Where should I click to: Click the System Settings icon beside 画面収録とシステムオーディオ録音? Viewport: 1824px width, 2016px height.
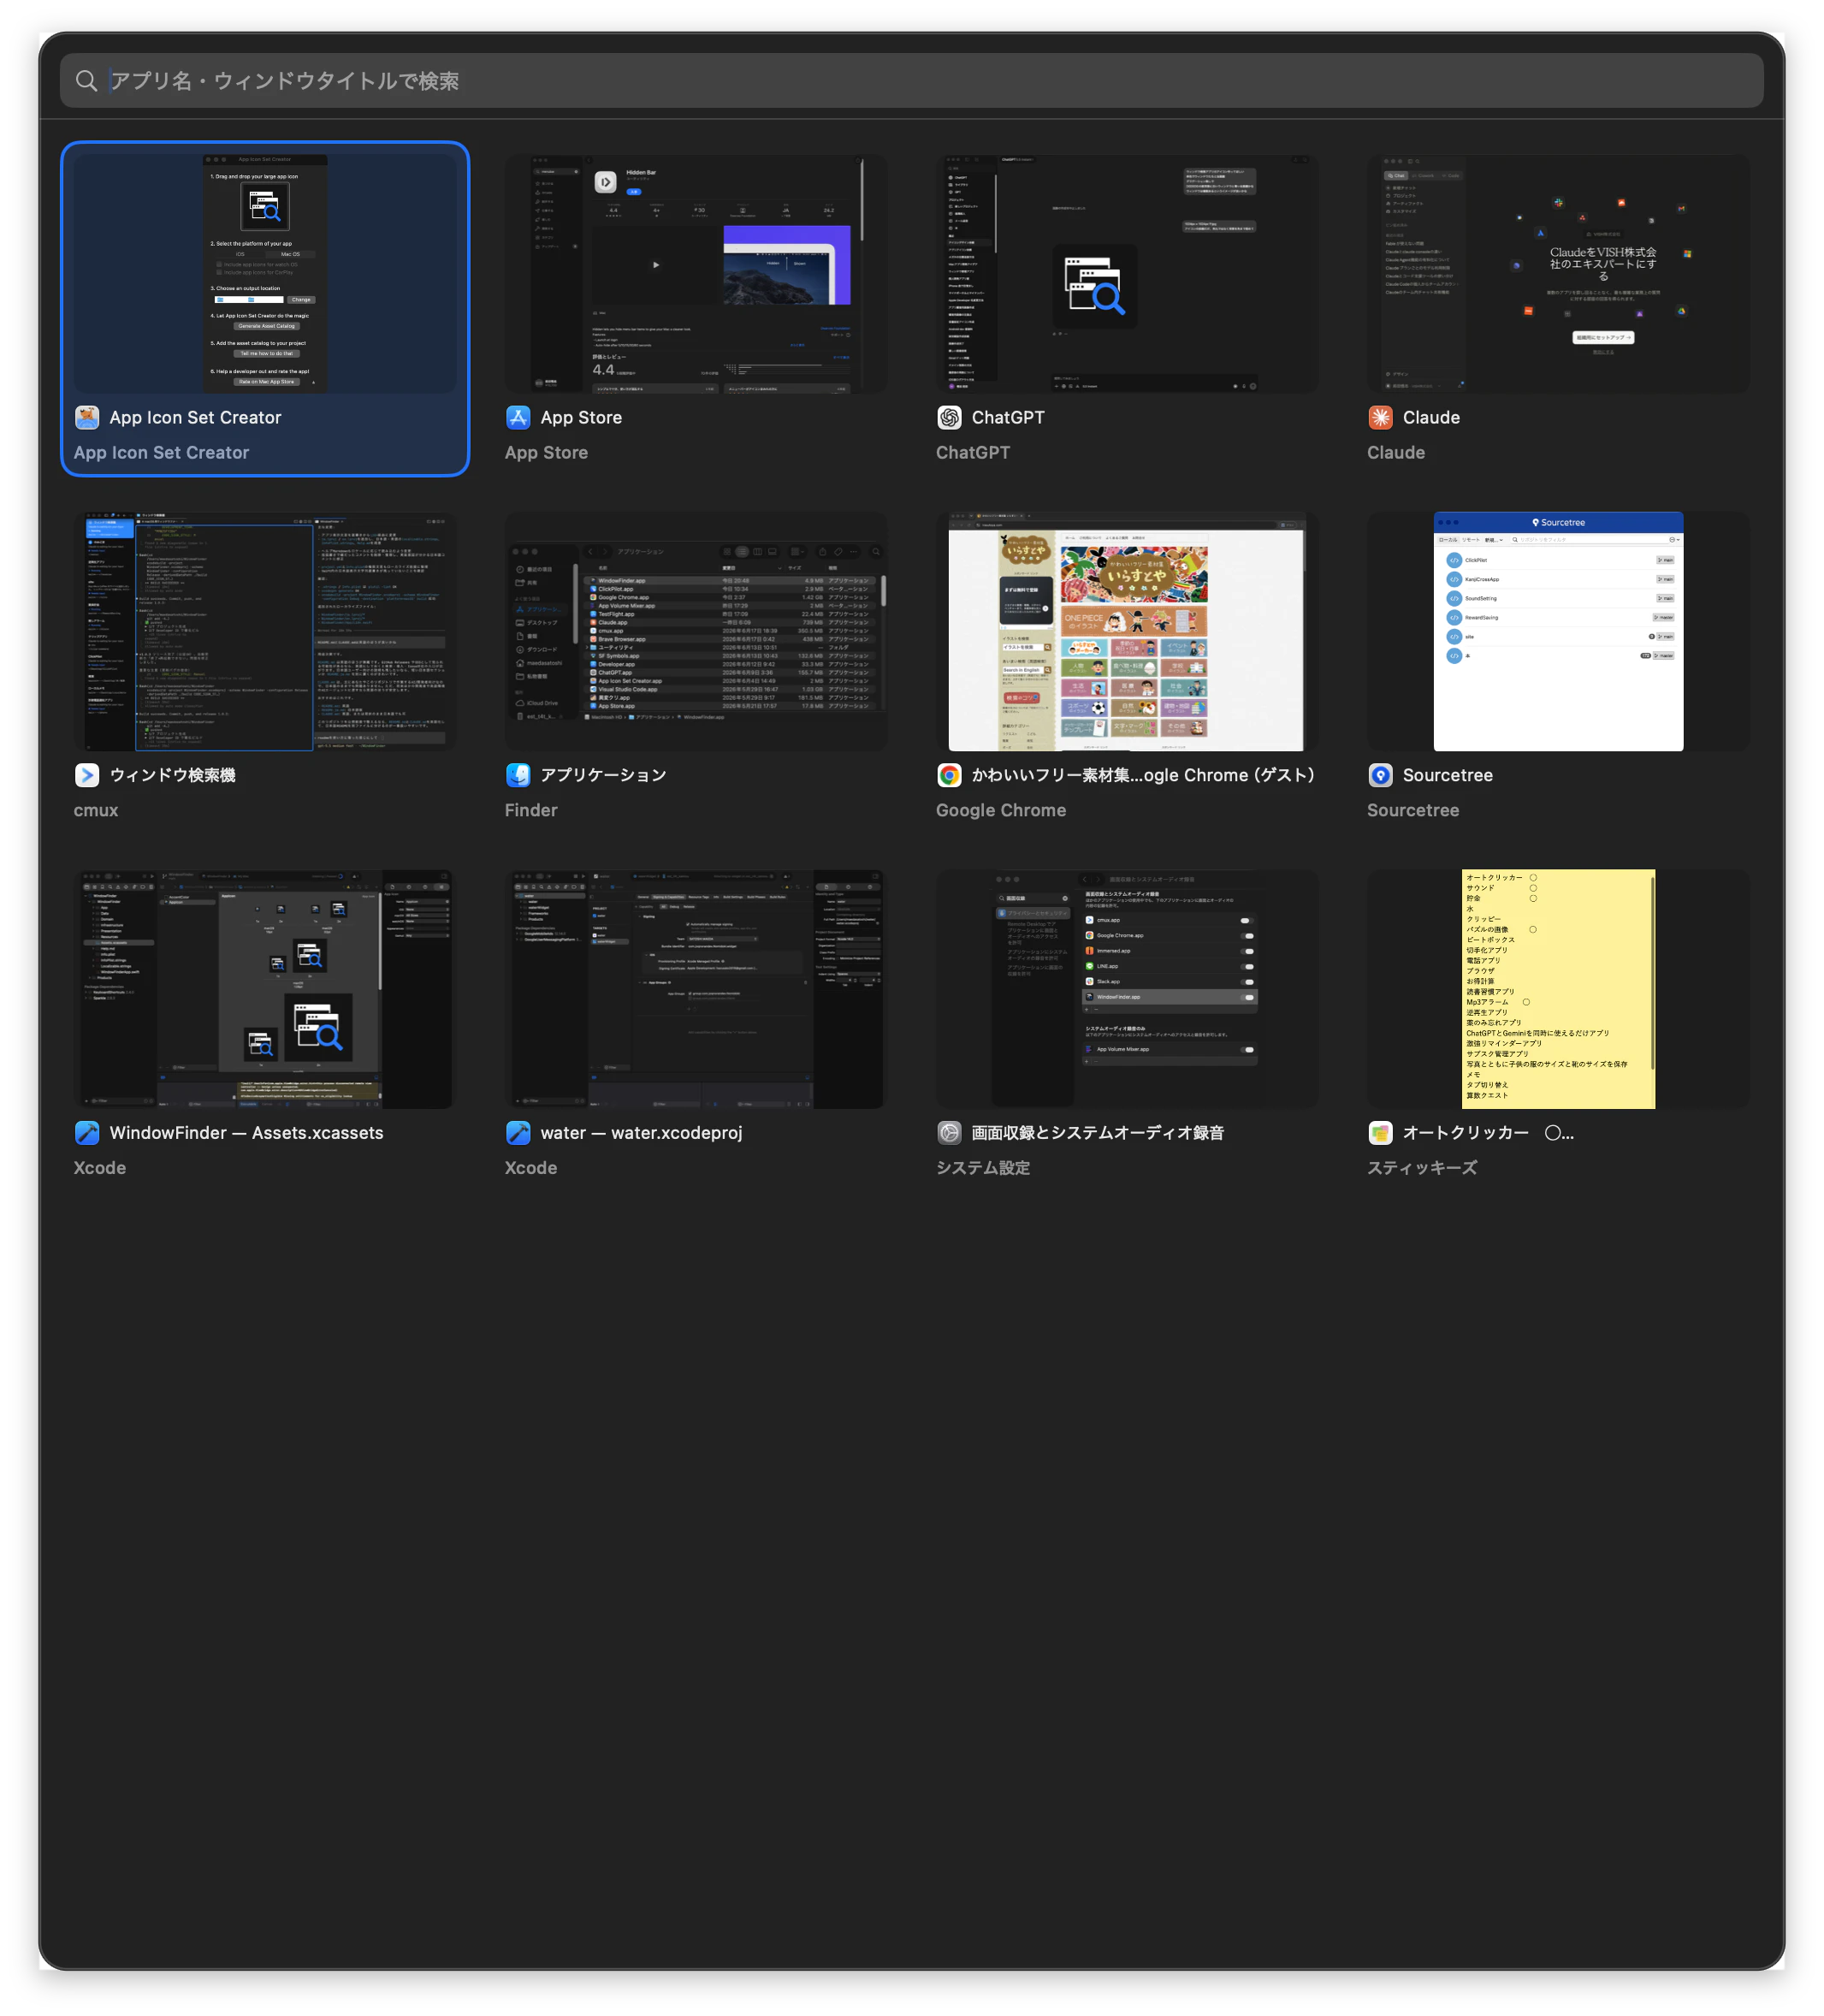click(x=949, y=1132)
